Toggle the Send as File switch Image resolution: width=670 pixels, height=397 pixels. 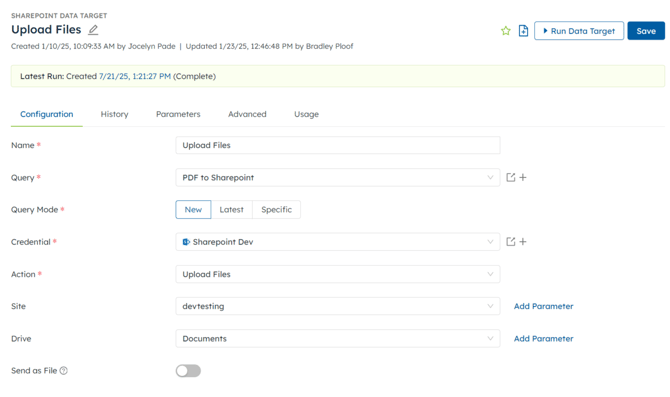click(x=188, y=371)
